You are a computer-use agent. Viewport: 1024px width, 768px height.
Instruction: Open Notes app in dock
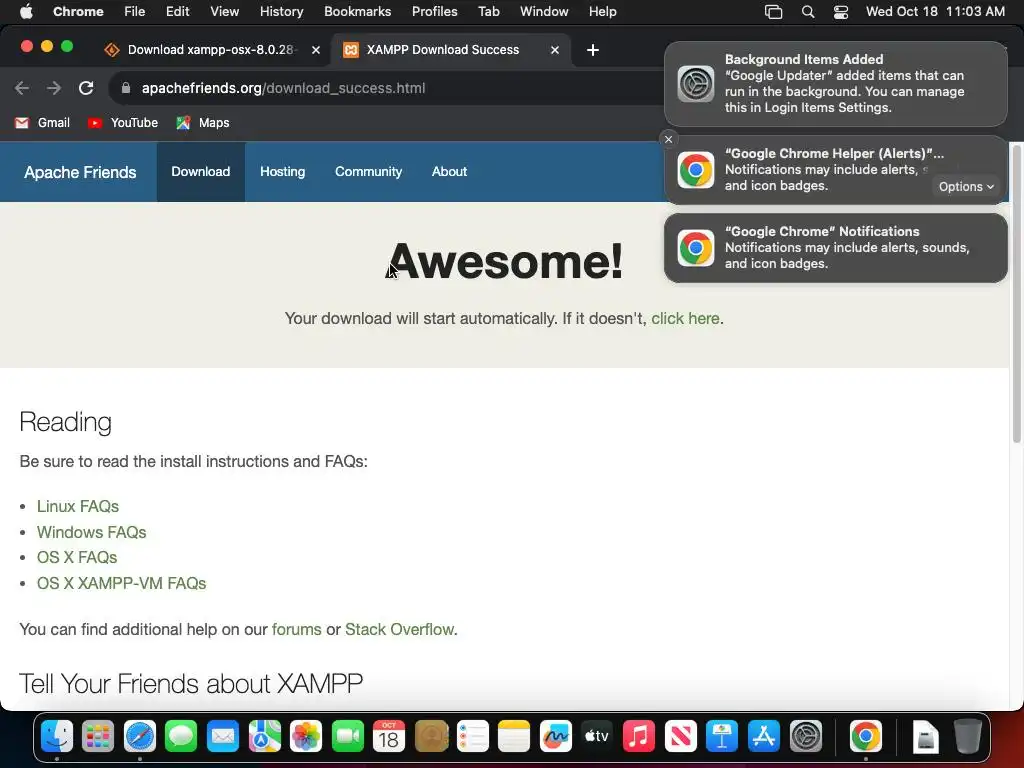514,737
